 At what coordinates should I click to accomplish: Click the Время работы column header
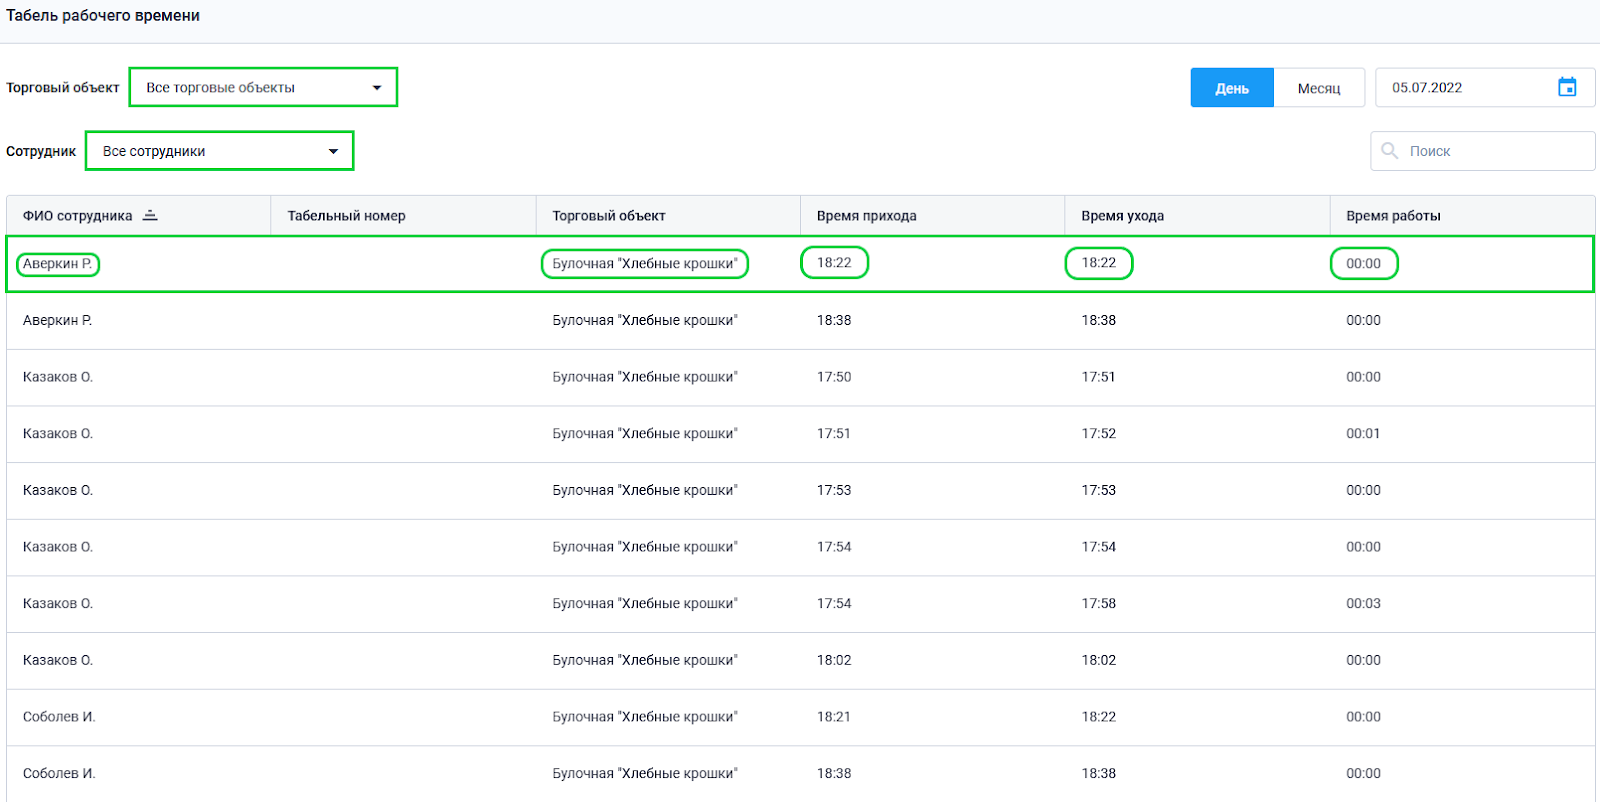tap(1393, 216)
